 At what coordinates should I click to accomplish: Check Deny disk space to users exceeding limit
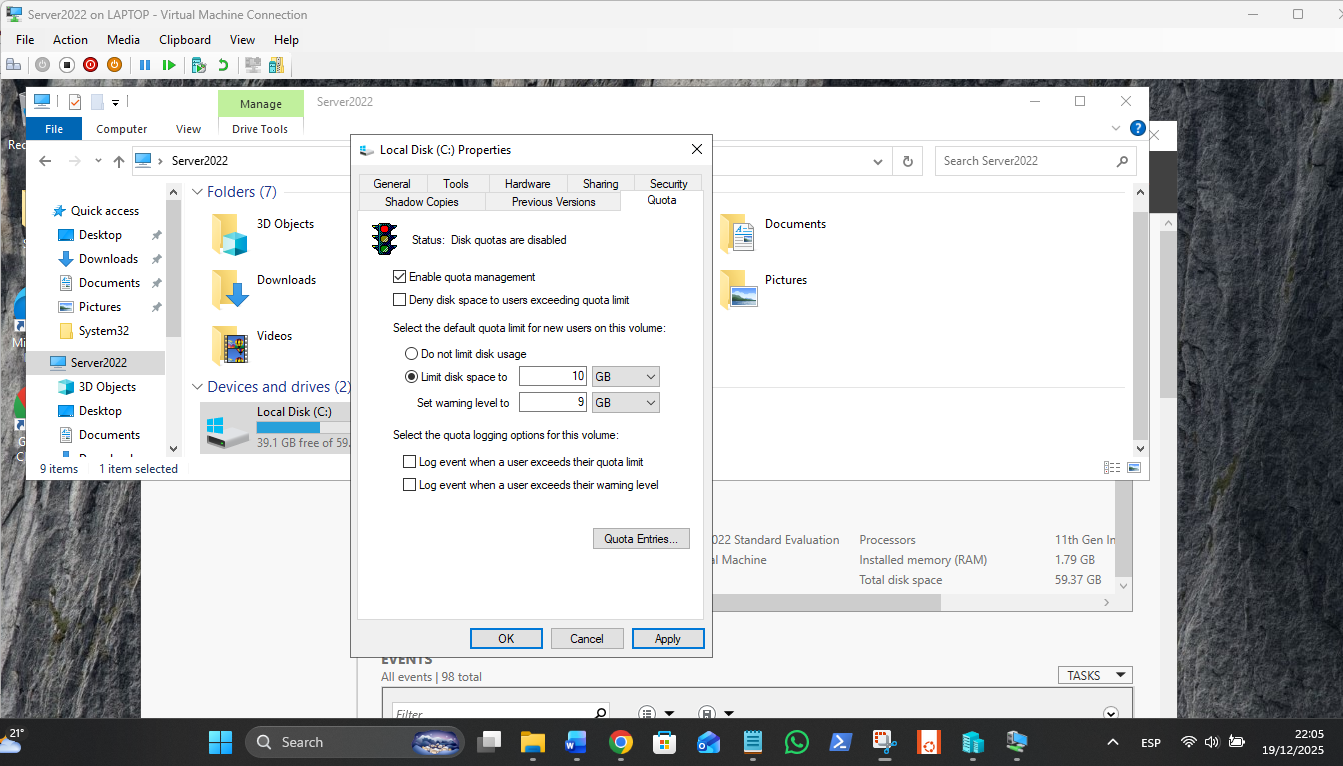pos(400,300)
